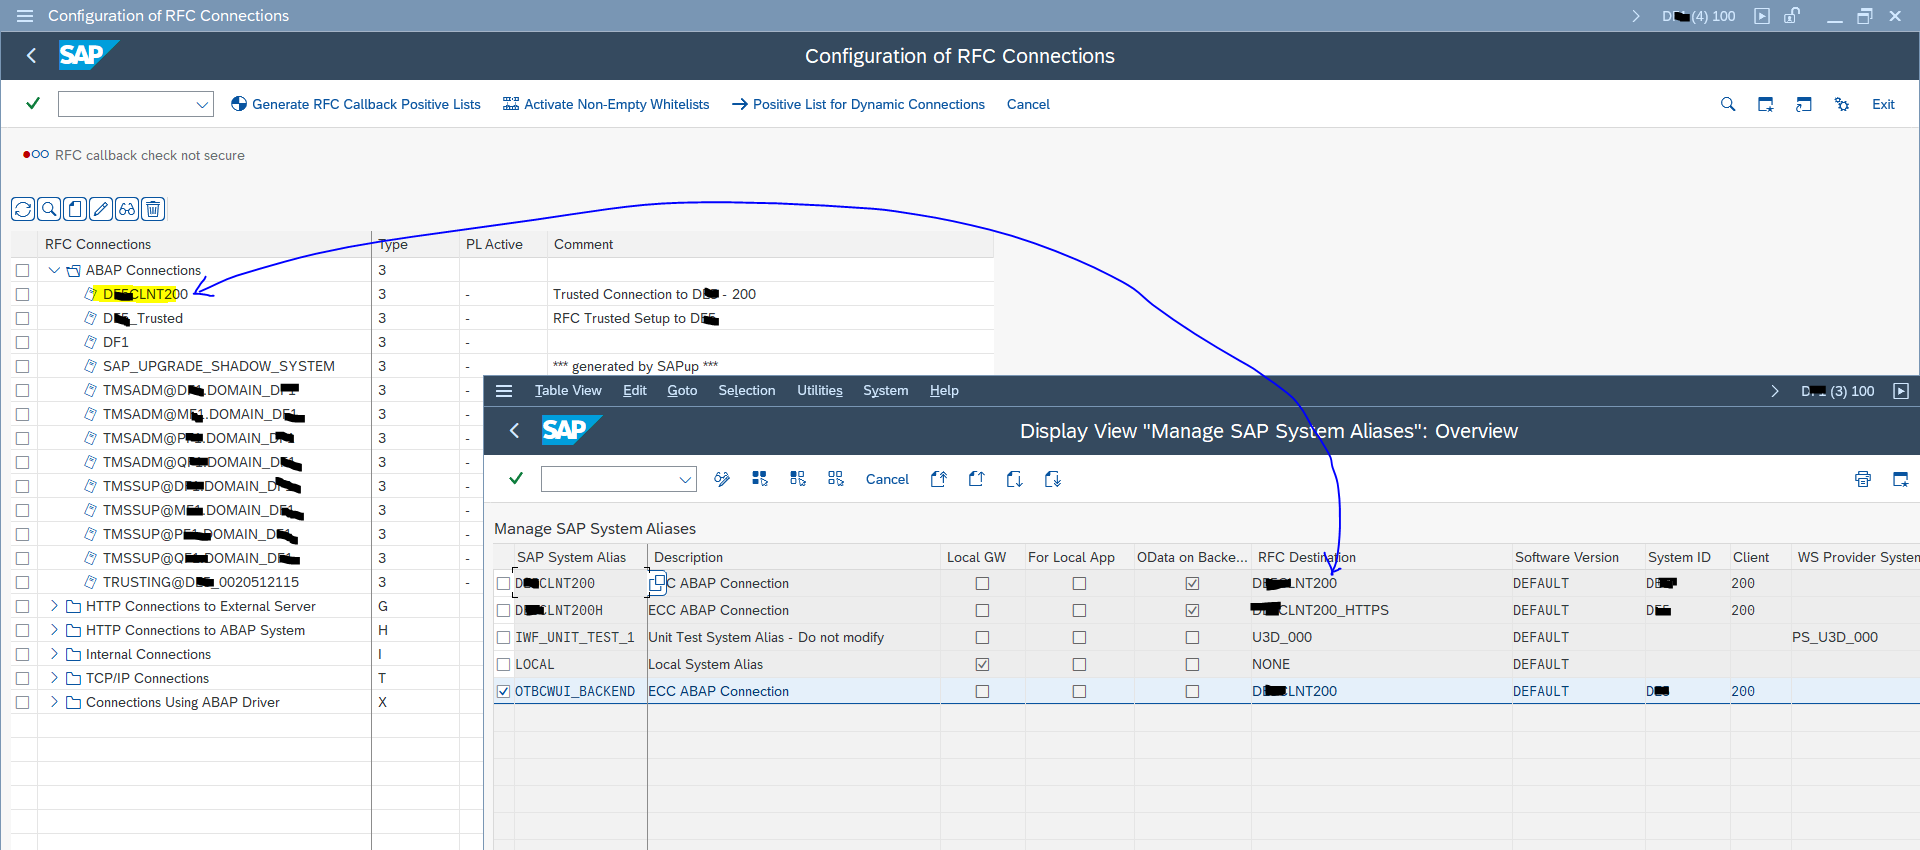Click the Refresh icon above RFC Connections tree
The image size is (1920, 850).
coord(23,209)
